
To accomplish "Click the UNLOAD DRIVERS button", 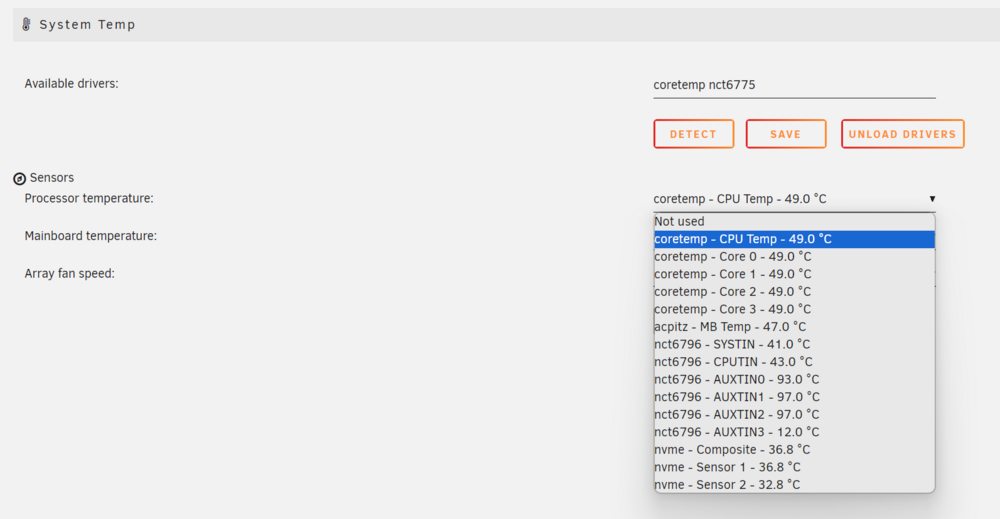I will click(902, 134).
